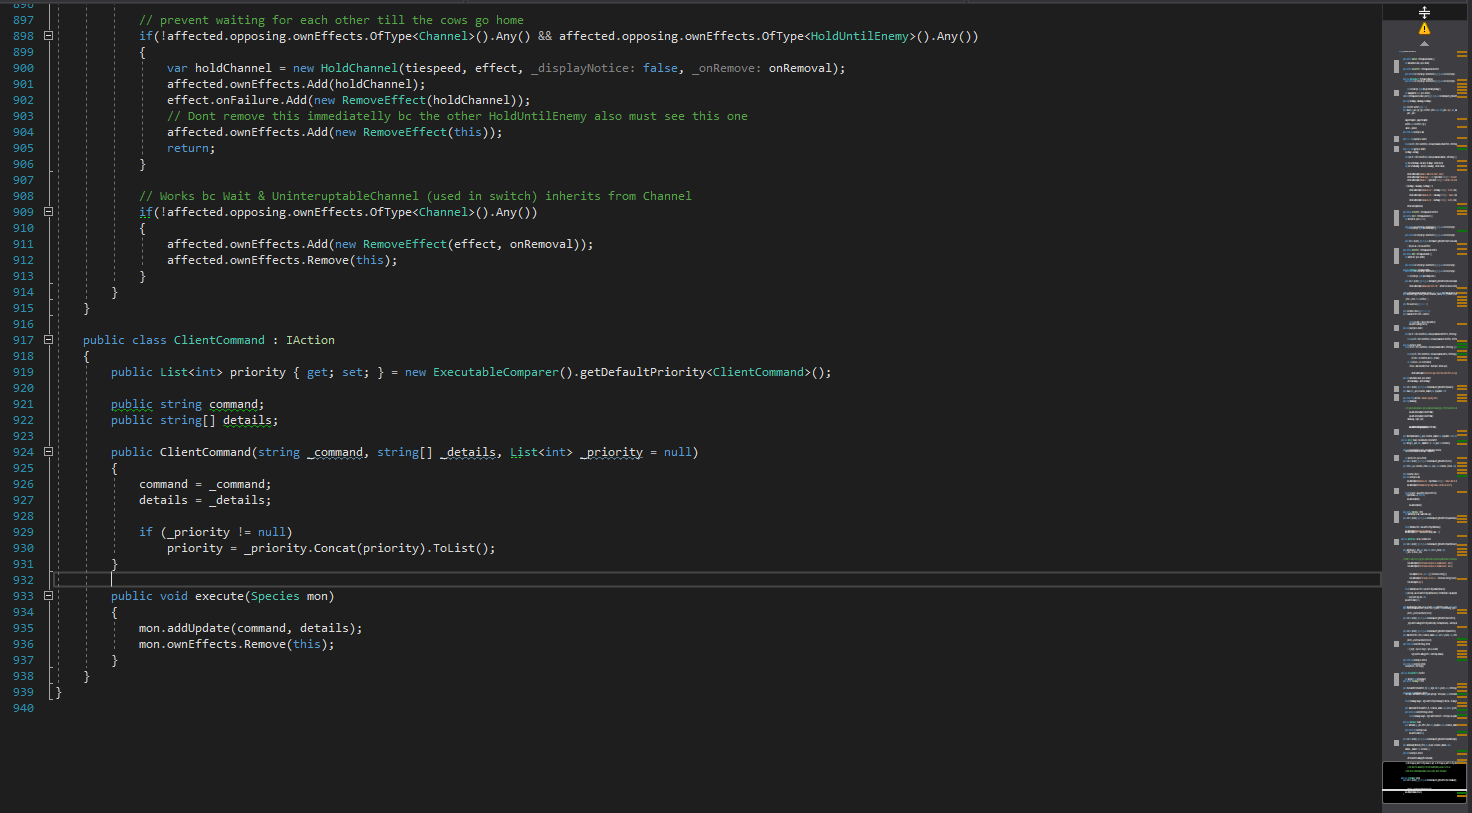
Task: Click the ClientCommand class name in its declaration
Action: click(x=219, y=340)
